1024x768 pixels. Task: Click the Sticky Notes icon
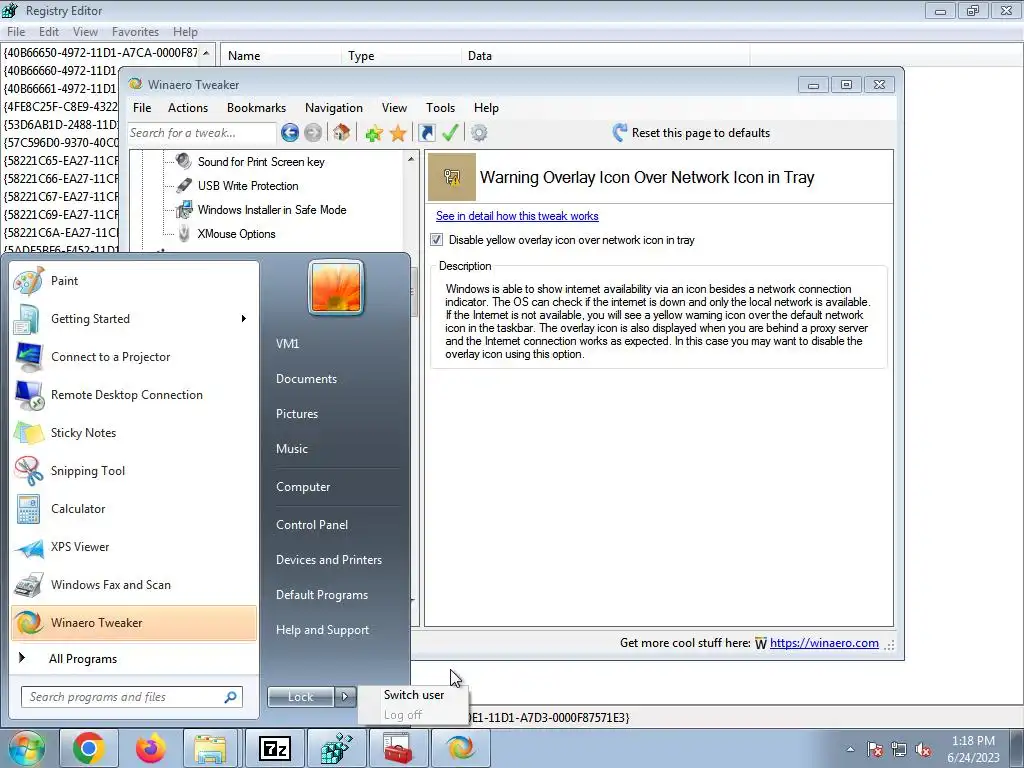click(29, 433)
